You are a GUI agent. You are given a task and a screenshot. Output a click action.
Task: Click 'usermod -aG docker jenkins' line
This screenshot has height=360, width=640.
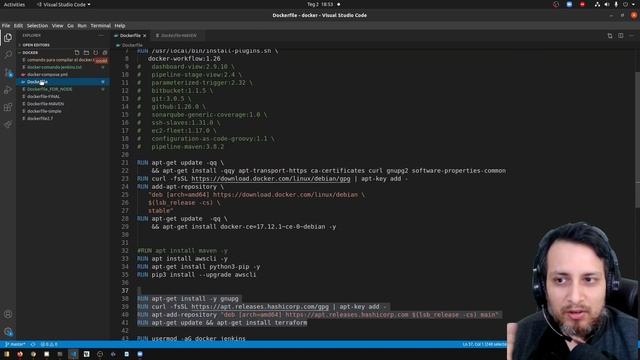191,338
